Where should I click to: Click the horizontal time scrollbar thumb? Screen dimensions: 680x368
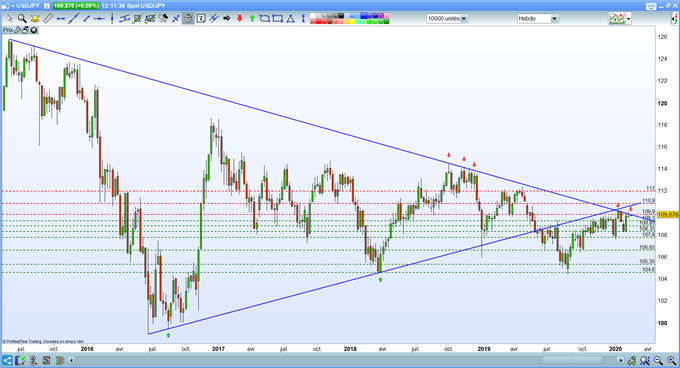click(x=572, y=360)
